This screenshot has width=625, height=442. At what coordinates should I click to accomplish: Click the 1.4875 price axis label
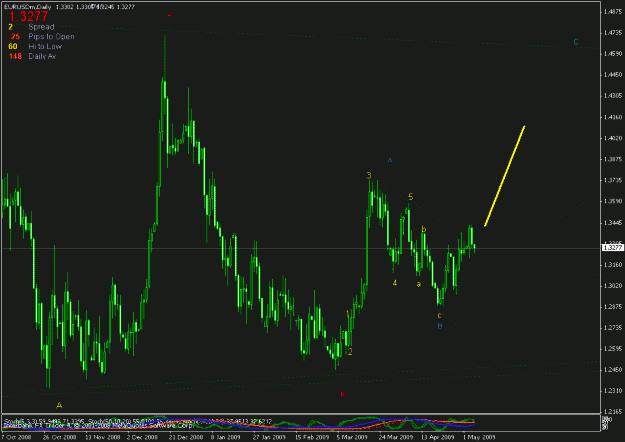click(613, 12)
